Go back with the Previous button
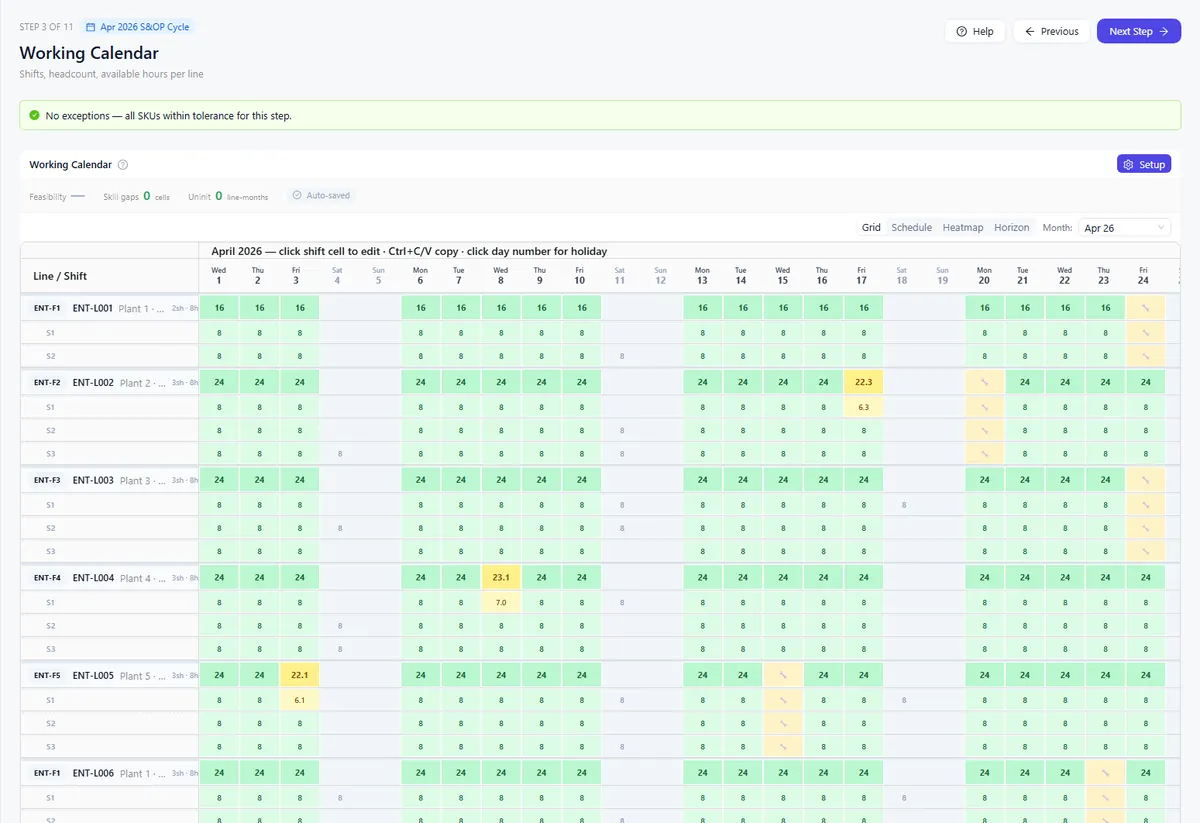 pos(1051,31)
